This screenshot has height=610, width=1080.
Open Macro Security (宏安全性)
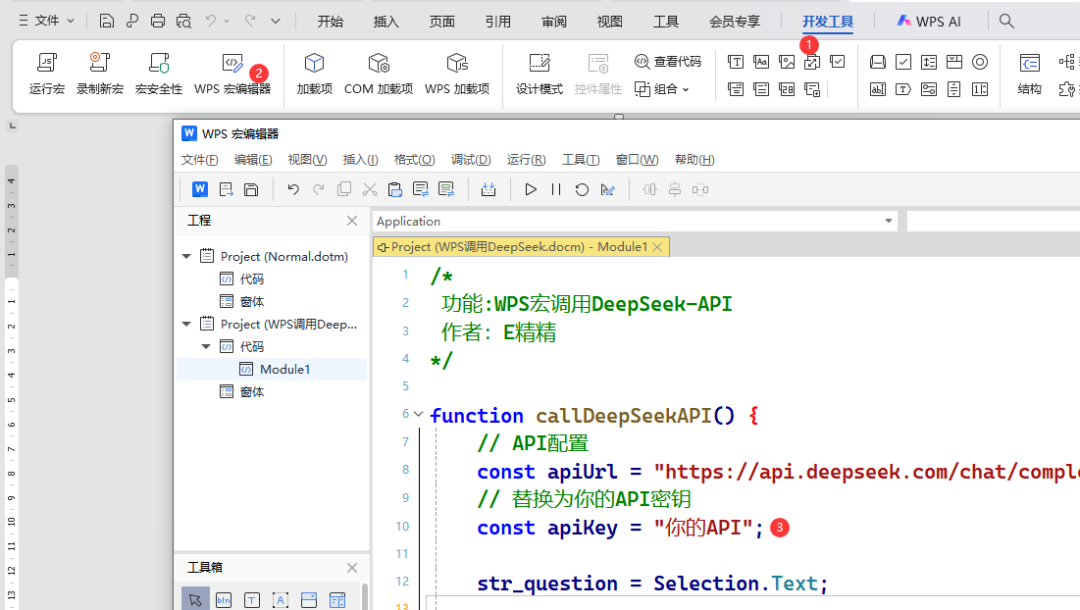(x=158, y=74)
